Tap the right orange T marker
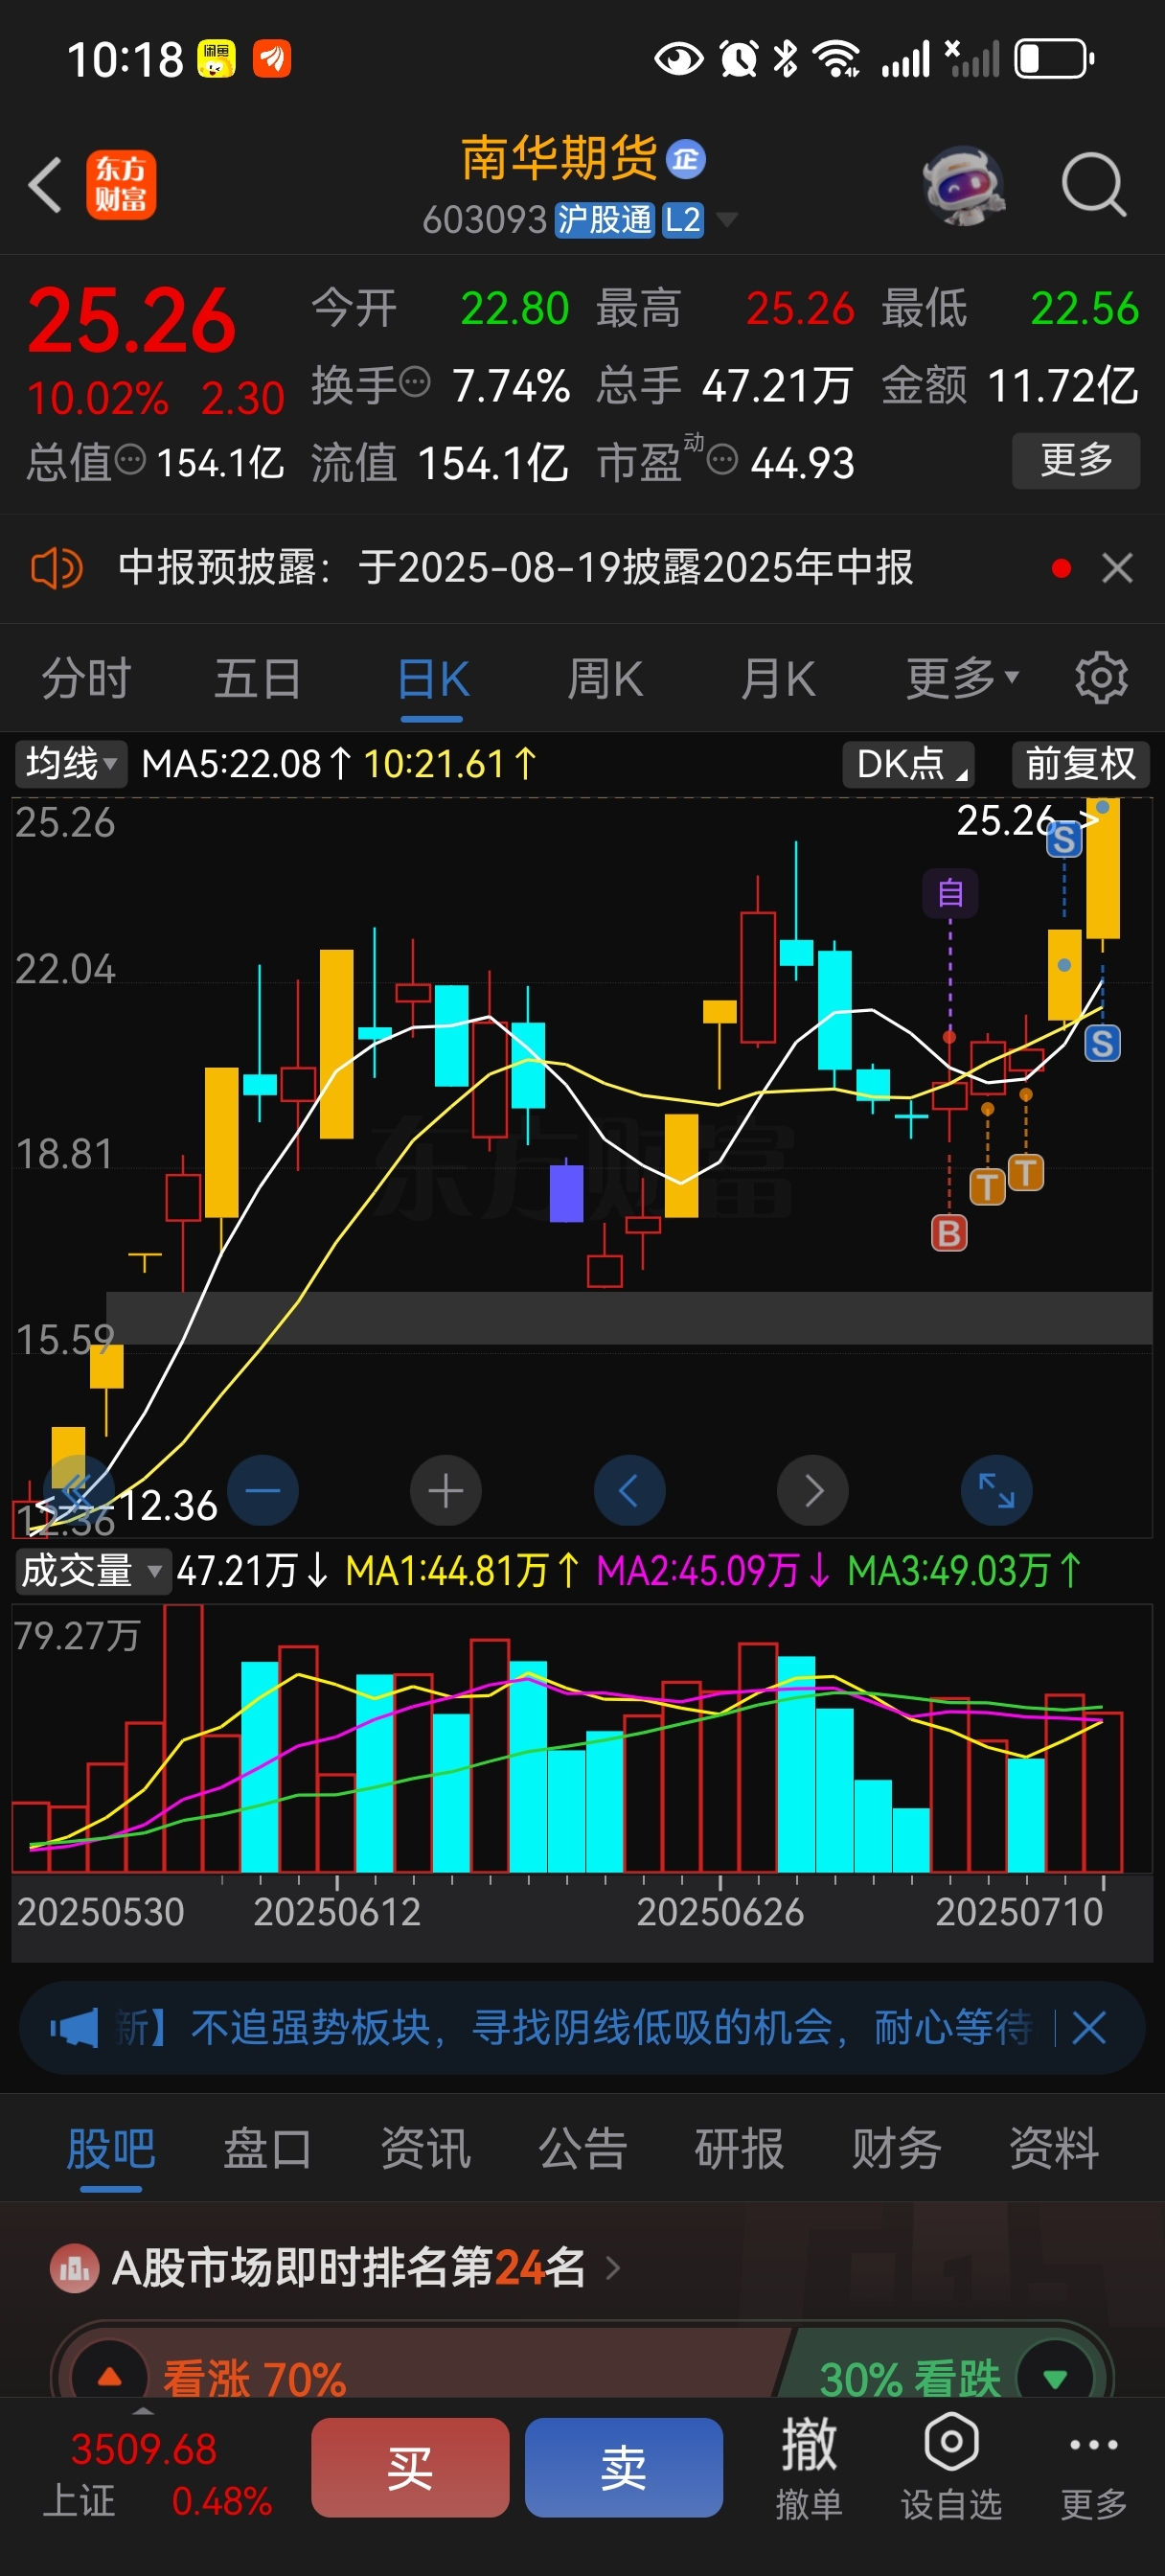The width and height of the screenshot is (1165, 2576). 1026,1172
